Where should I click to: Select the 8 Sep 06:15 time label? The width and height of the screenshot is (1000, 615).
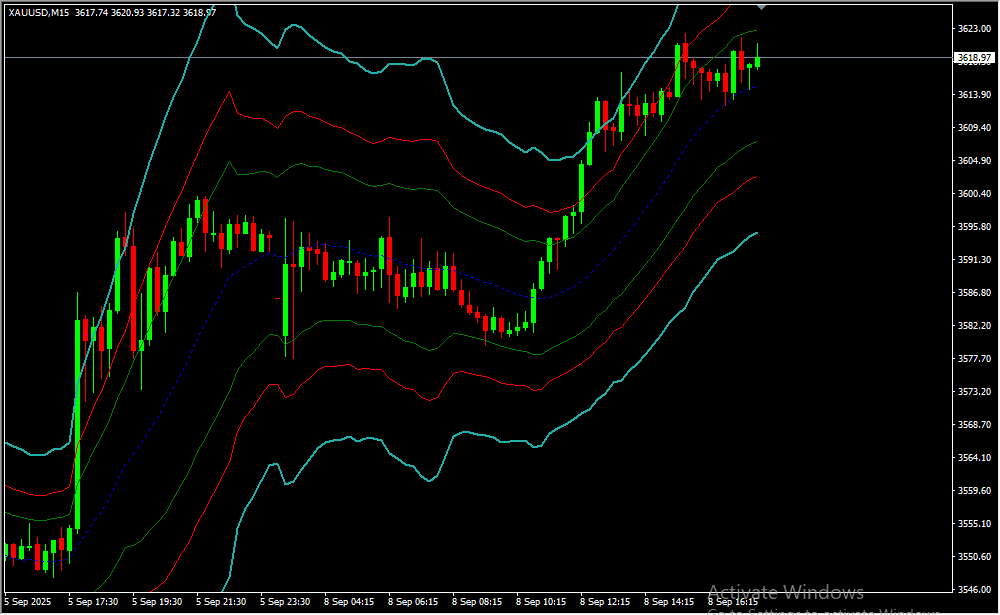(413, 602)
